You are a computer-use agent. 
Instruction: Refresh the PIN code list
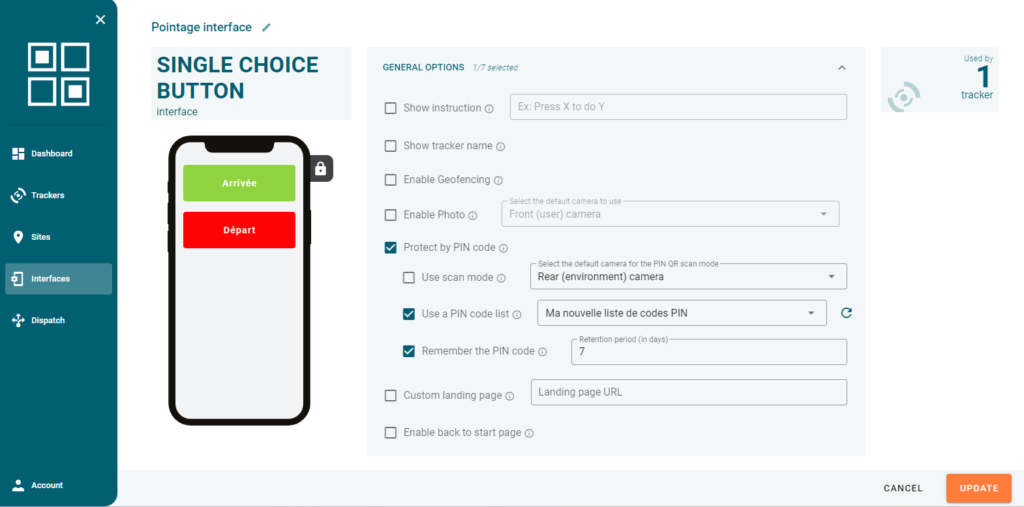pyautogui.click(x=846, y=314)
